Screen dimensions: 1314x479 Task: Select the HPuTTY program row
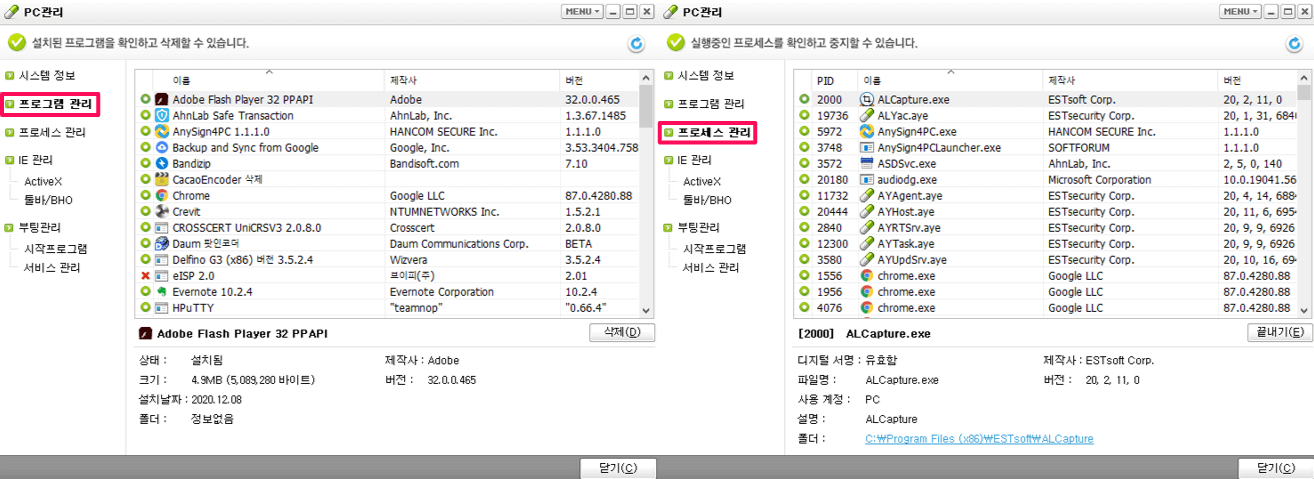click(x=388, y=307)
